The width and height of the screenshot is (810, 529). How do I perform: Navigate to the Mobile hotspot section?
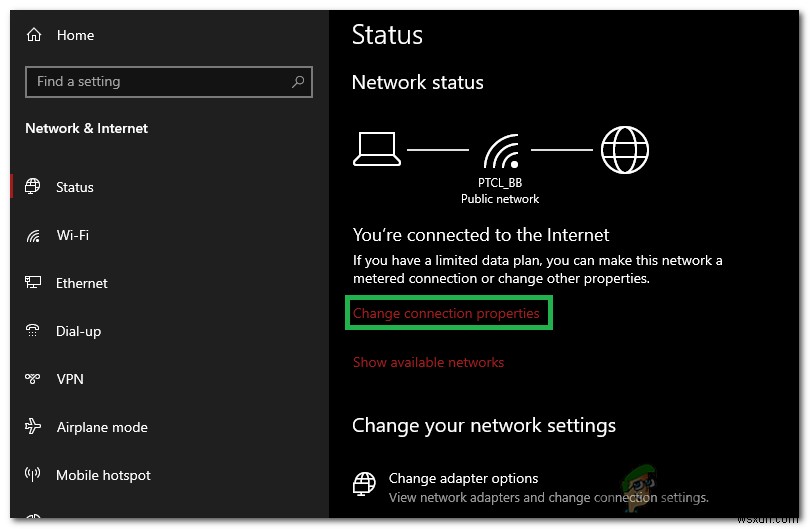103,475
